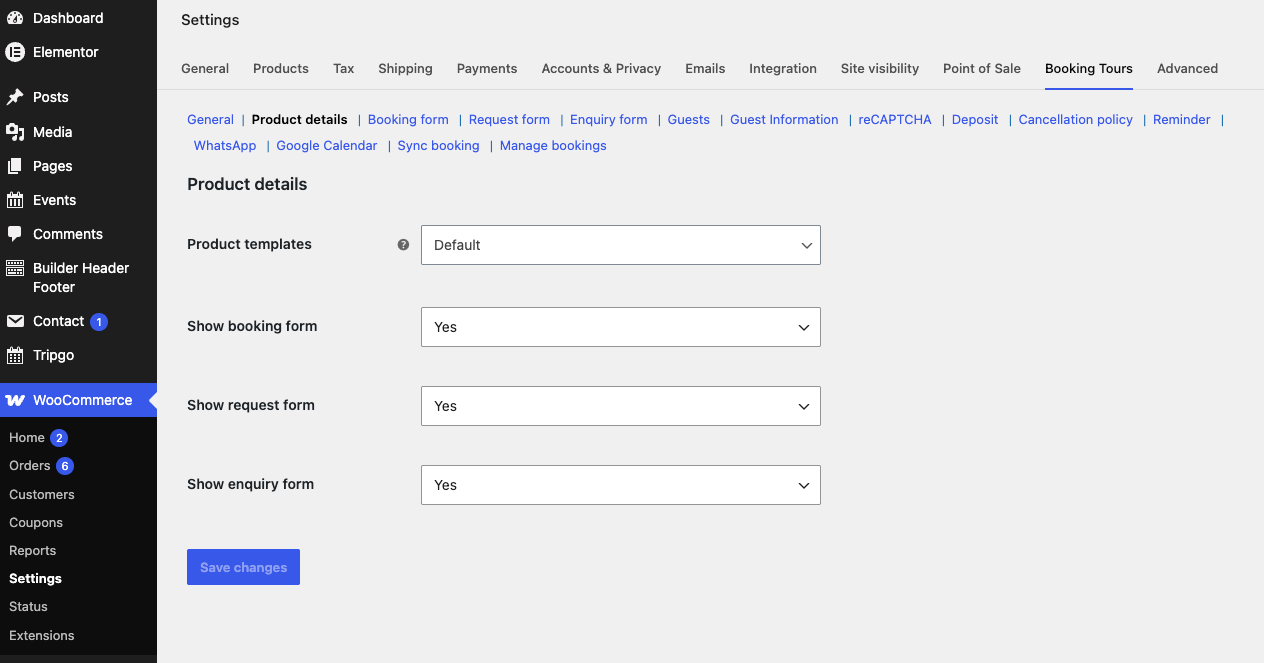The height and width of the screenshot is (663, 1264).
Task: Open the Deposit settings link
Action: tap(975, 120)
